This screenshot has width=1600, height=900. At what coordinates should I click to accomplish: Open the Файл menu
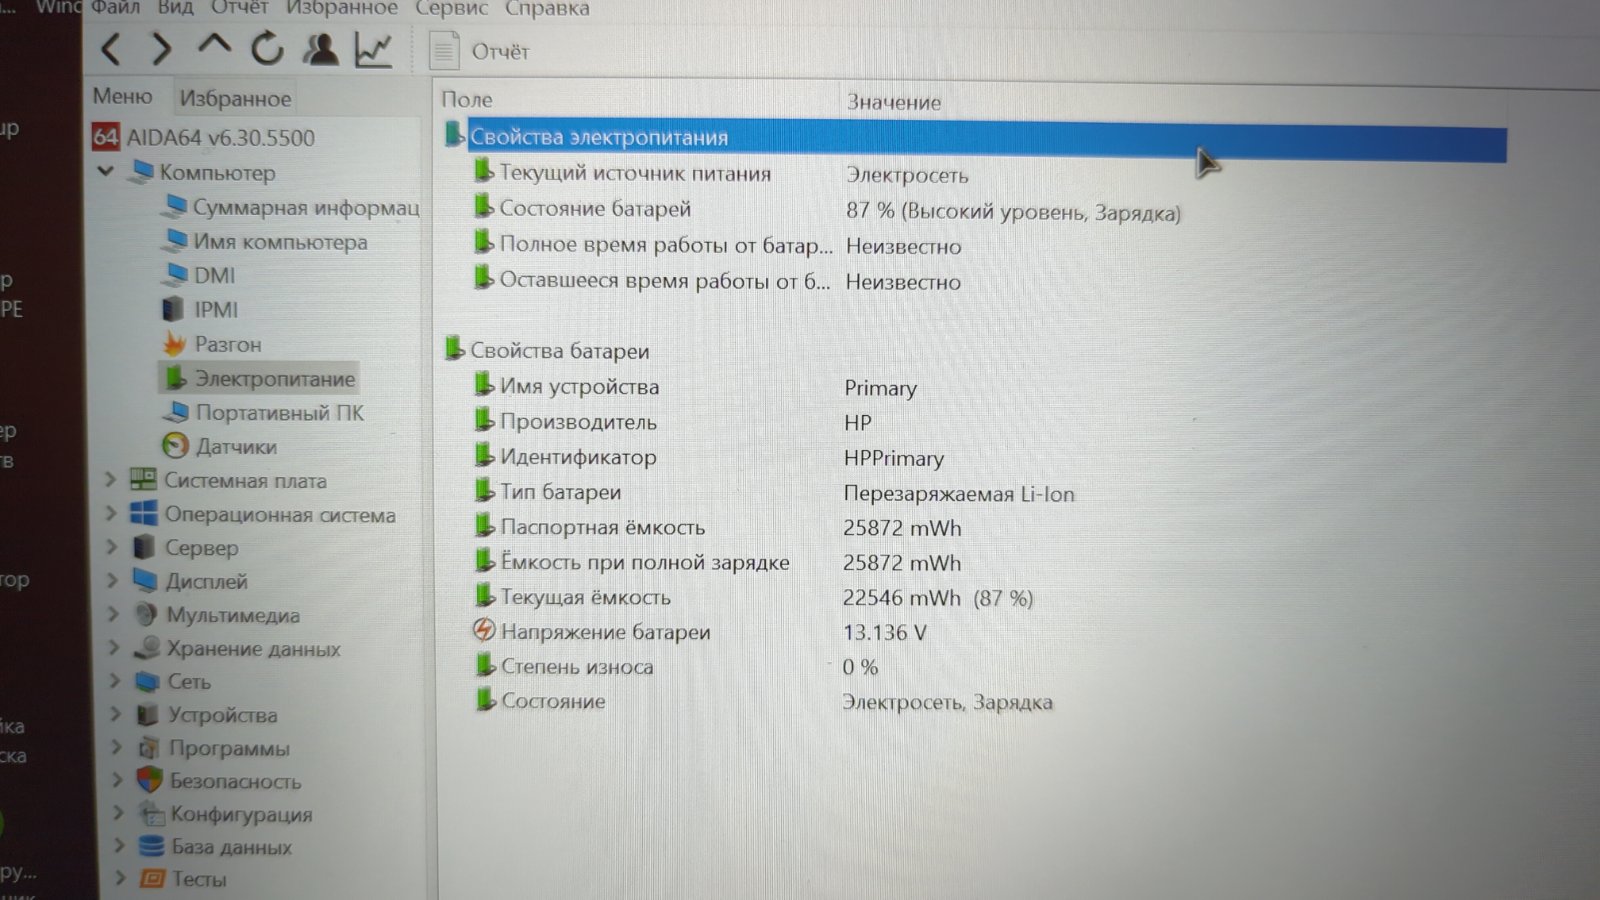pyautogui.click(x=116, y=8)
